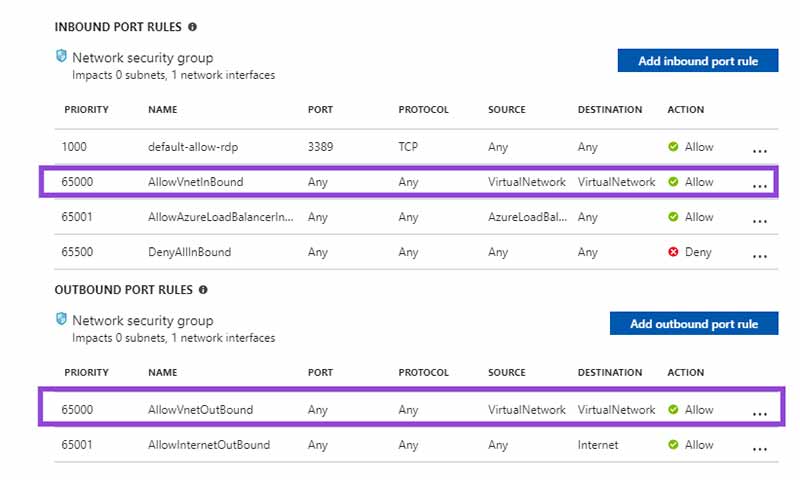Open more options for AllowVnetInBound rule
This screenshot has height=480, width=800.
click(x=760, y=186)
